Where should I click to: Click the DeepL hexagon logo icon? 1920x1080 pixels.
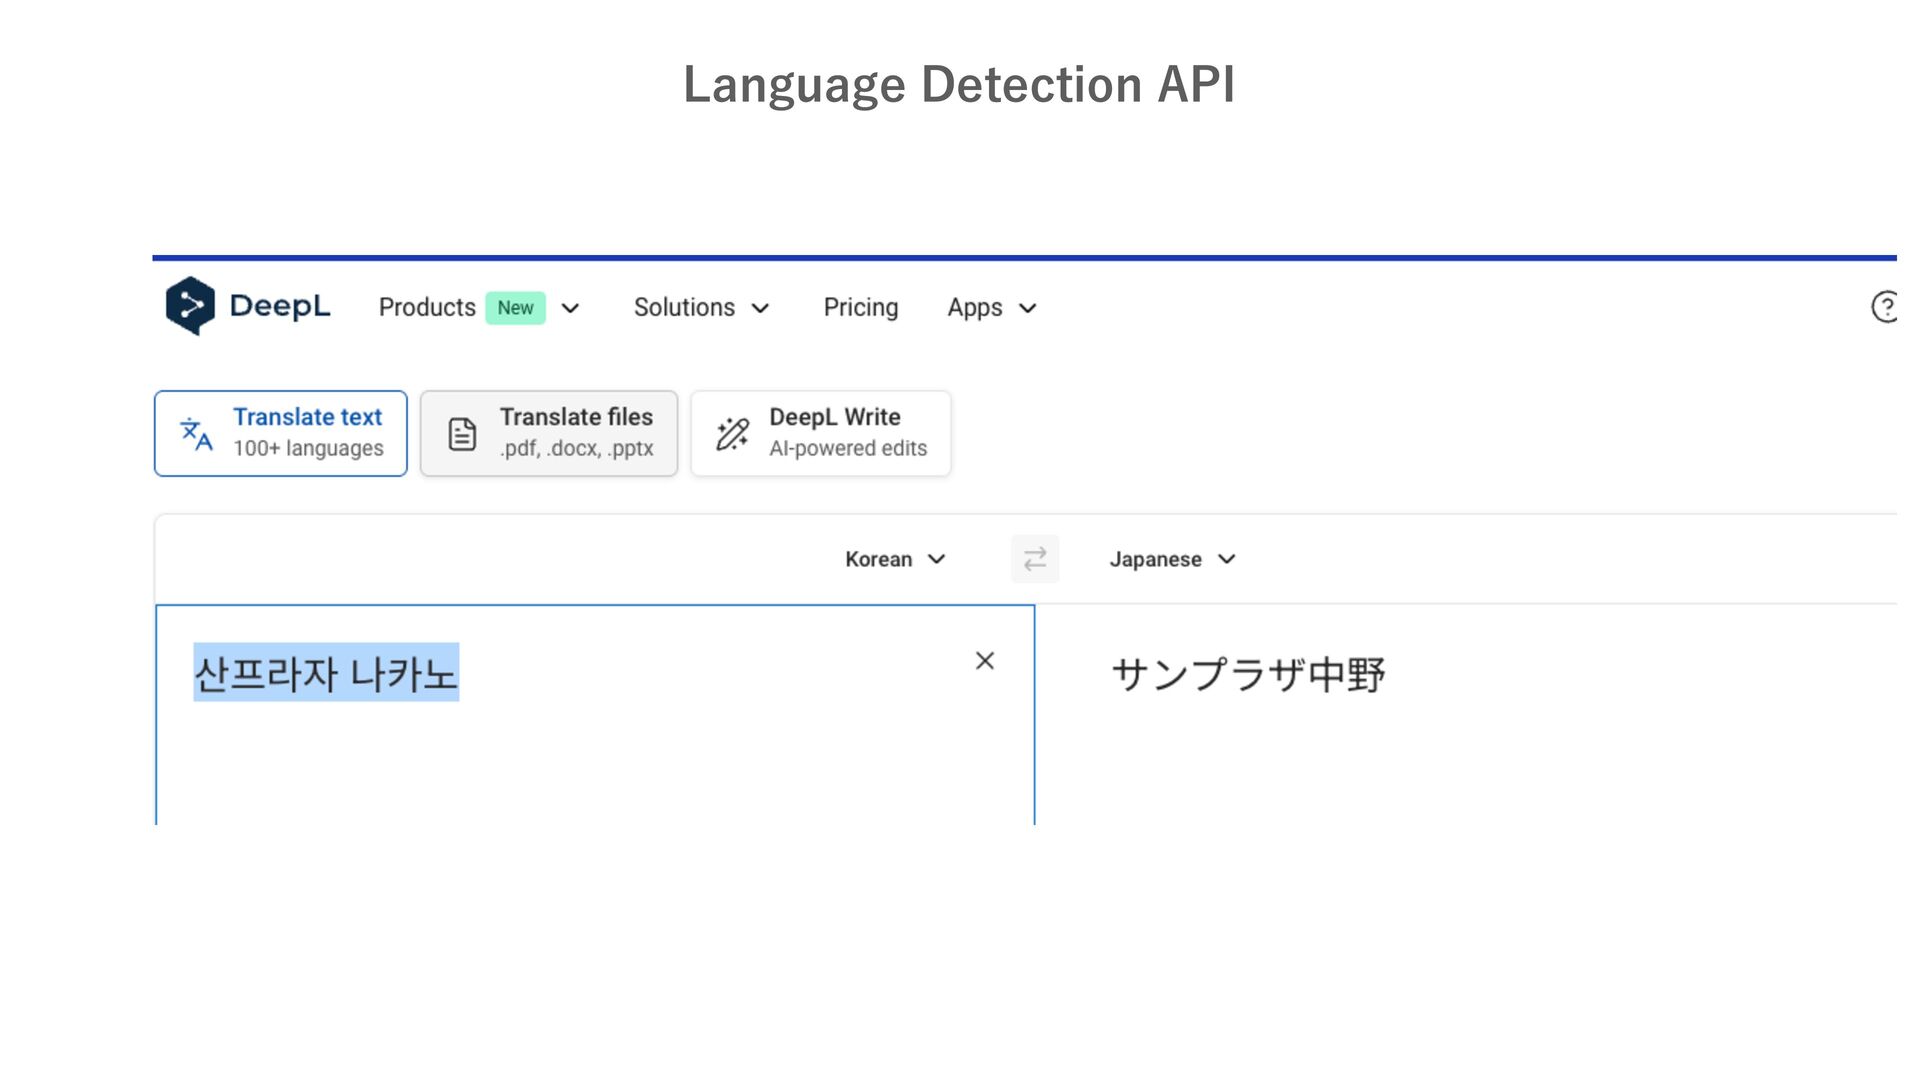[190, 306]
